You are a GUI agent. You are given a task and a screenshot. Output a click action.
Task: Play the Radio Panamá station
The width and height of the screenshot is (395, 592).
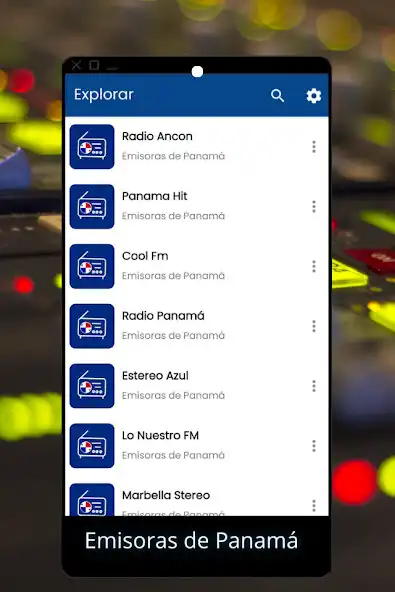point(197,326)
